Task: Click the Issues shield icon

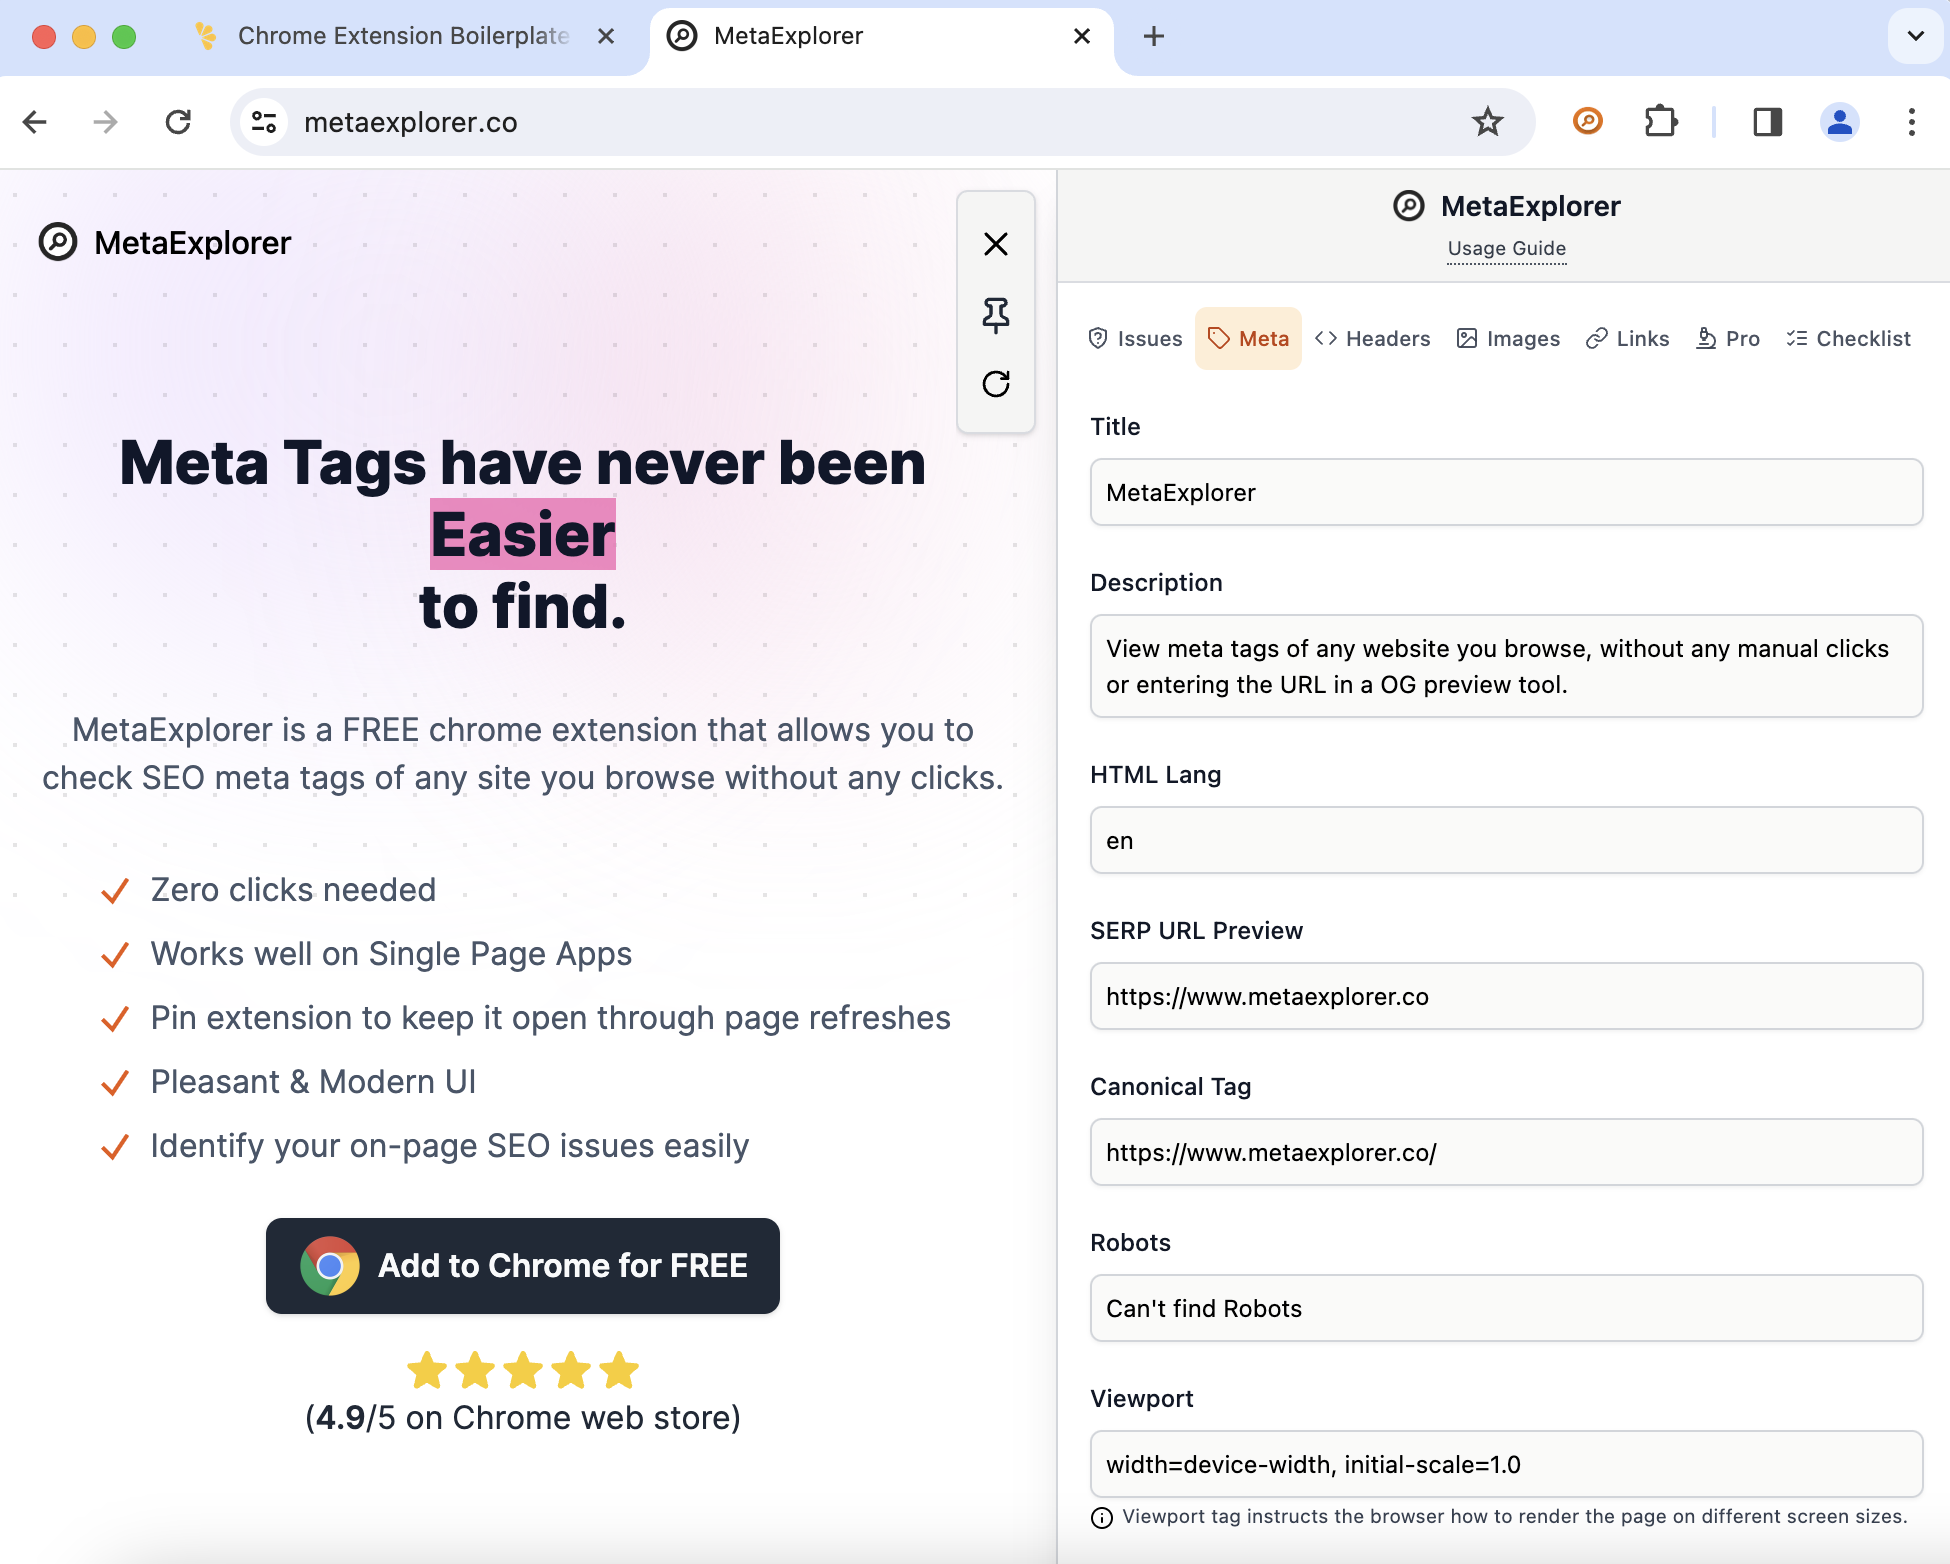Action: (1098, 339)
